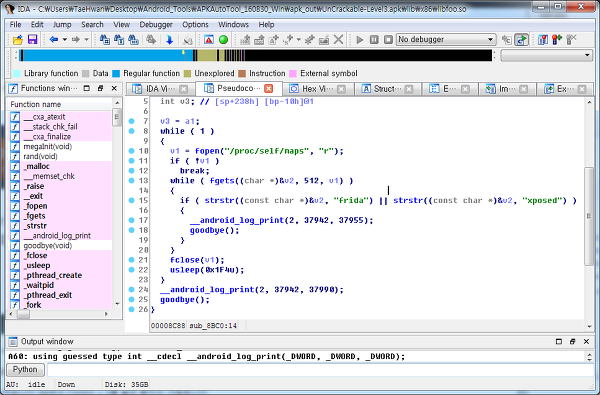The height and width of the screenshot is (395, 600).
Task: Save the database with the floppy icon
Action: (x=32, y=39)
